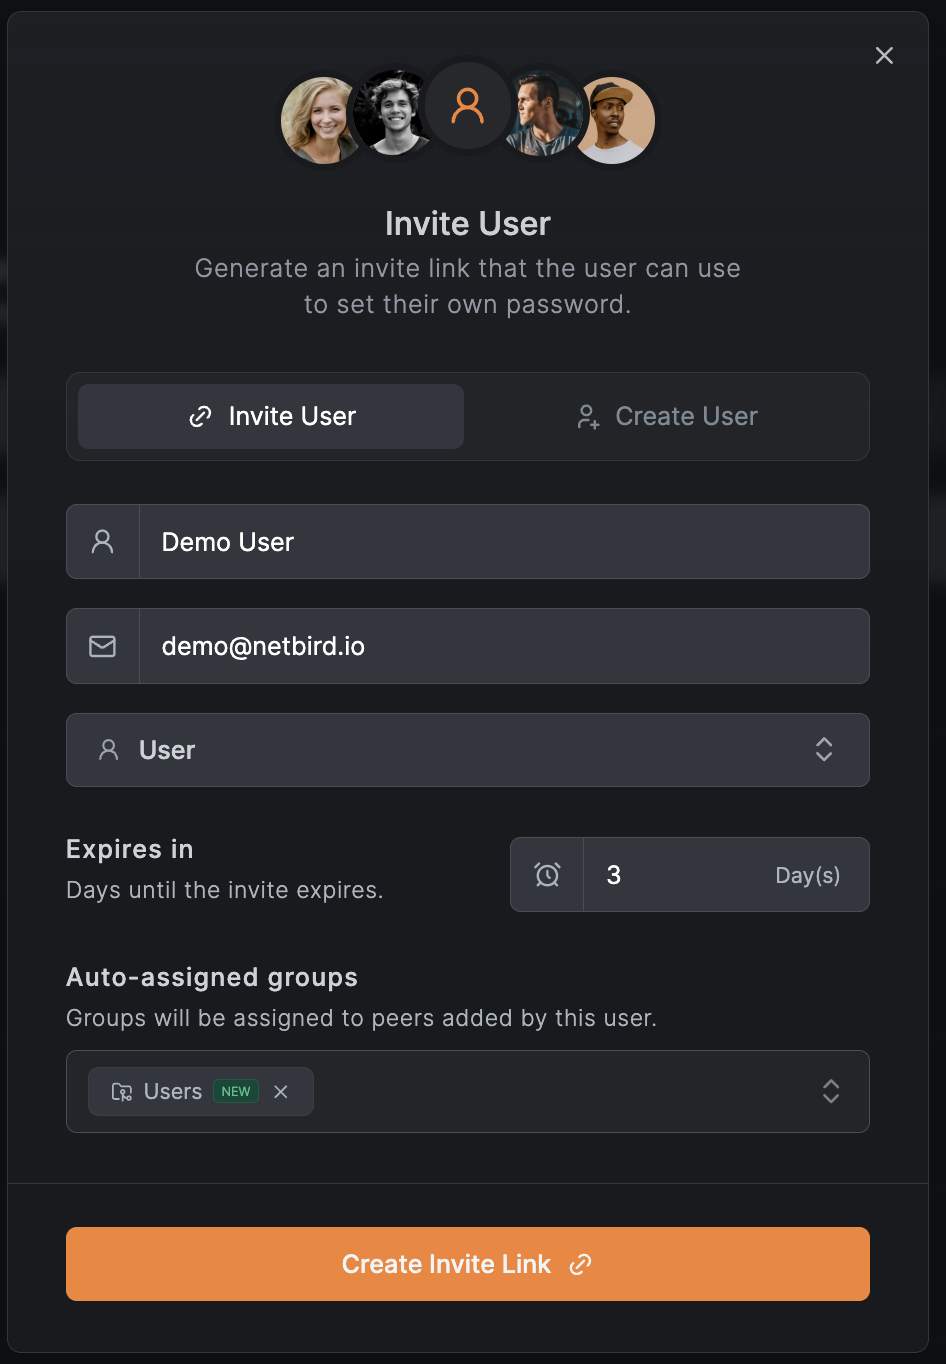The height and width of the screenshot is (1364, 946).
Task: Click the link icon on Create Invite Link
Action: point(580,1265)
